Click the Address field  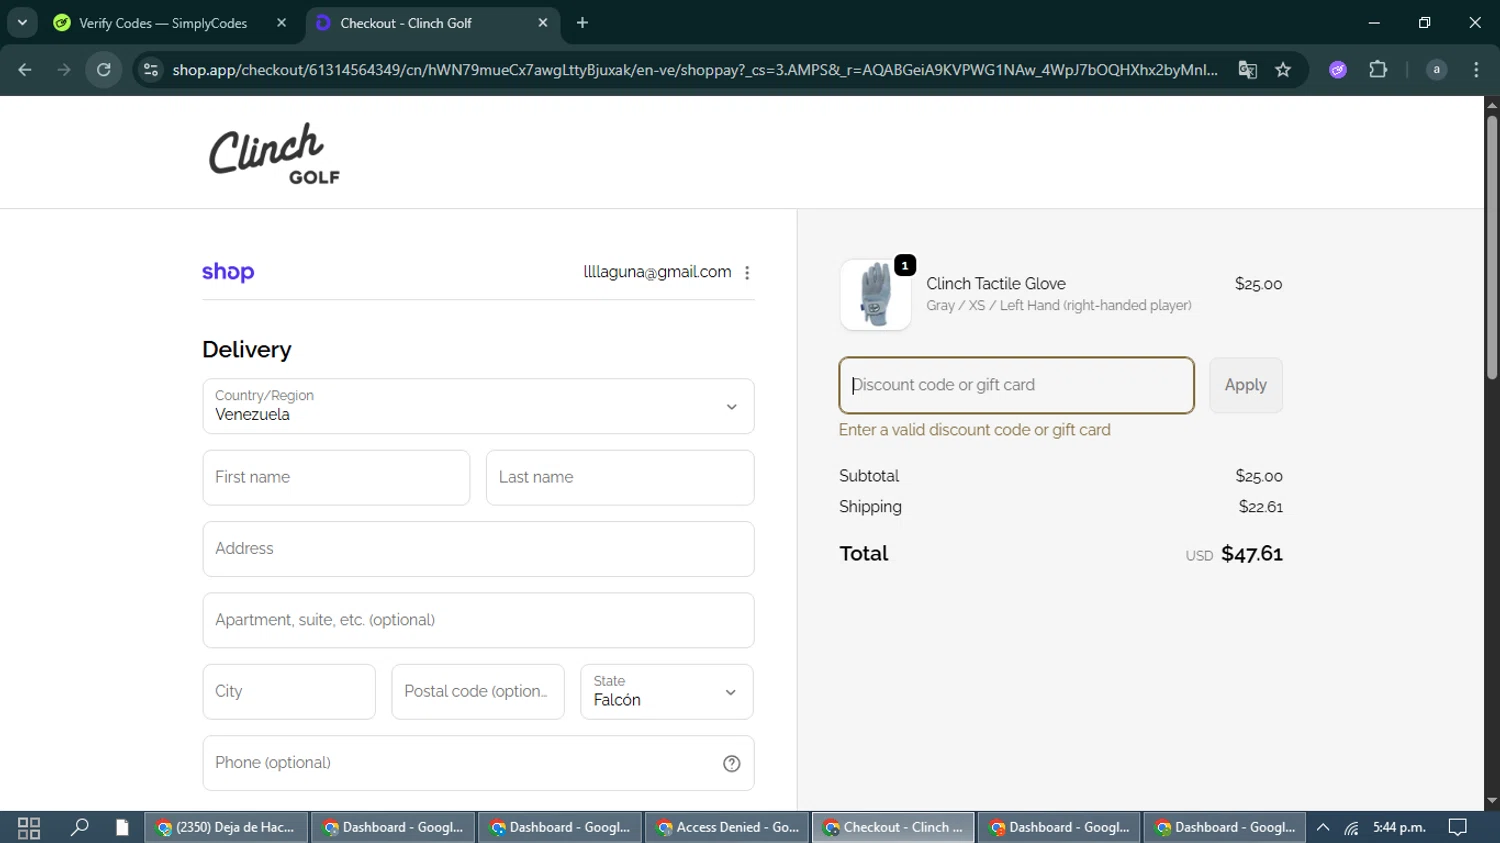[x=478, y=549]
